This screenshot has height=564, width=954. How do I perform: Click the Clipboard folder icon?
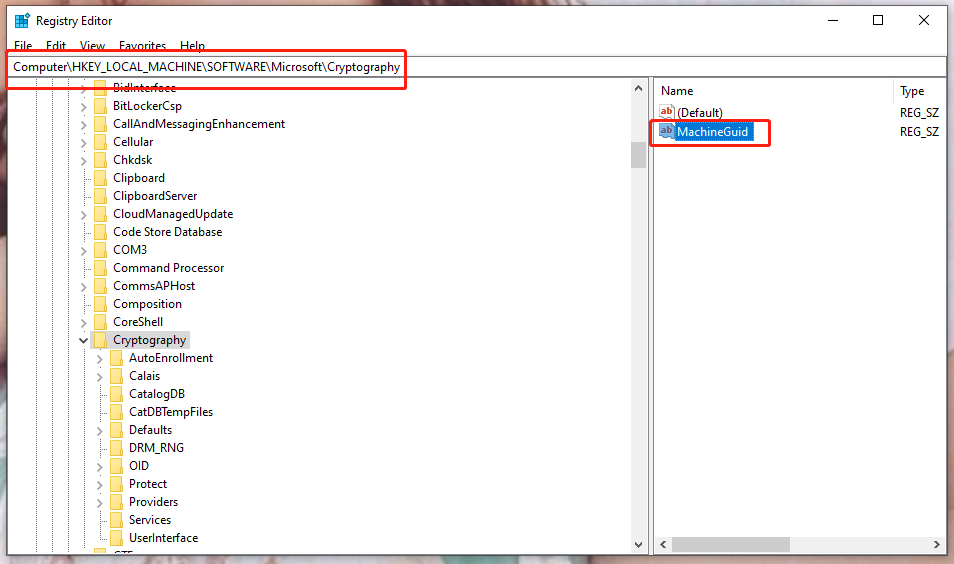pos(100,178)
